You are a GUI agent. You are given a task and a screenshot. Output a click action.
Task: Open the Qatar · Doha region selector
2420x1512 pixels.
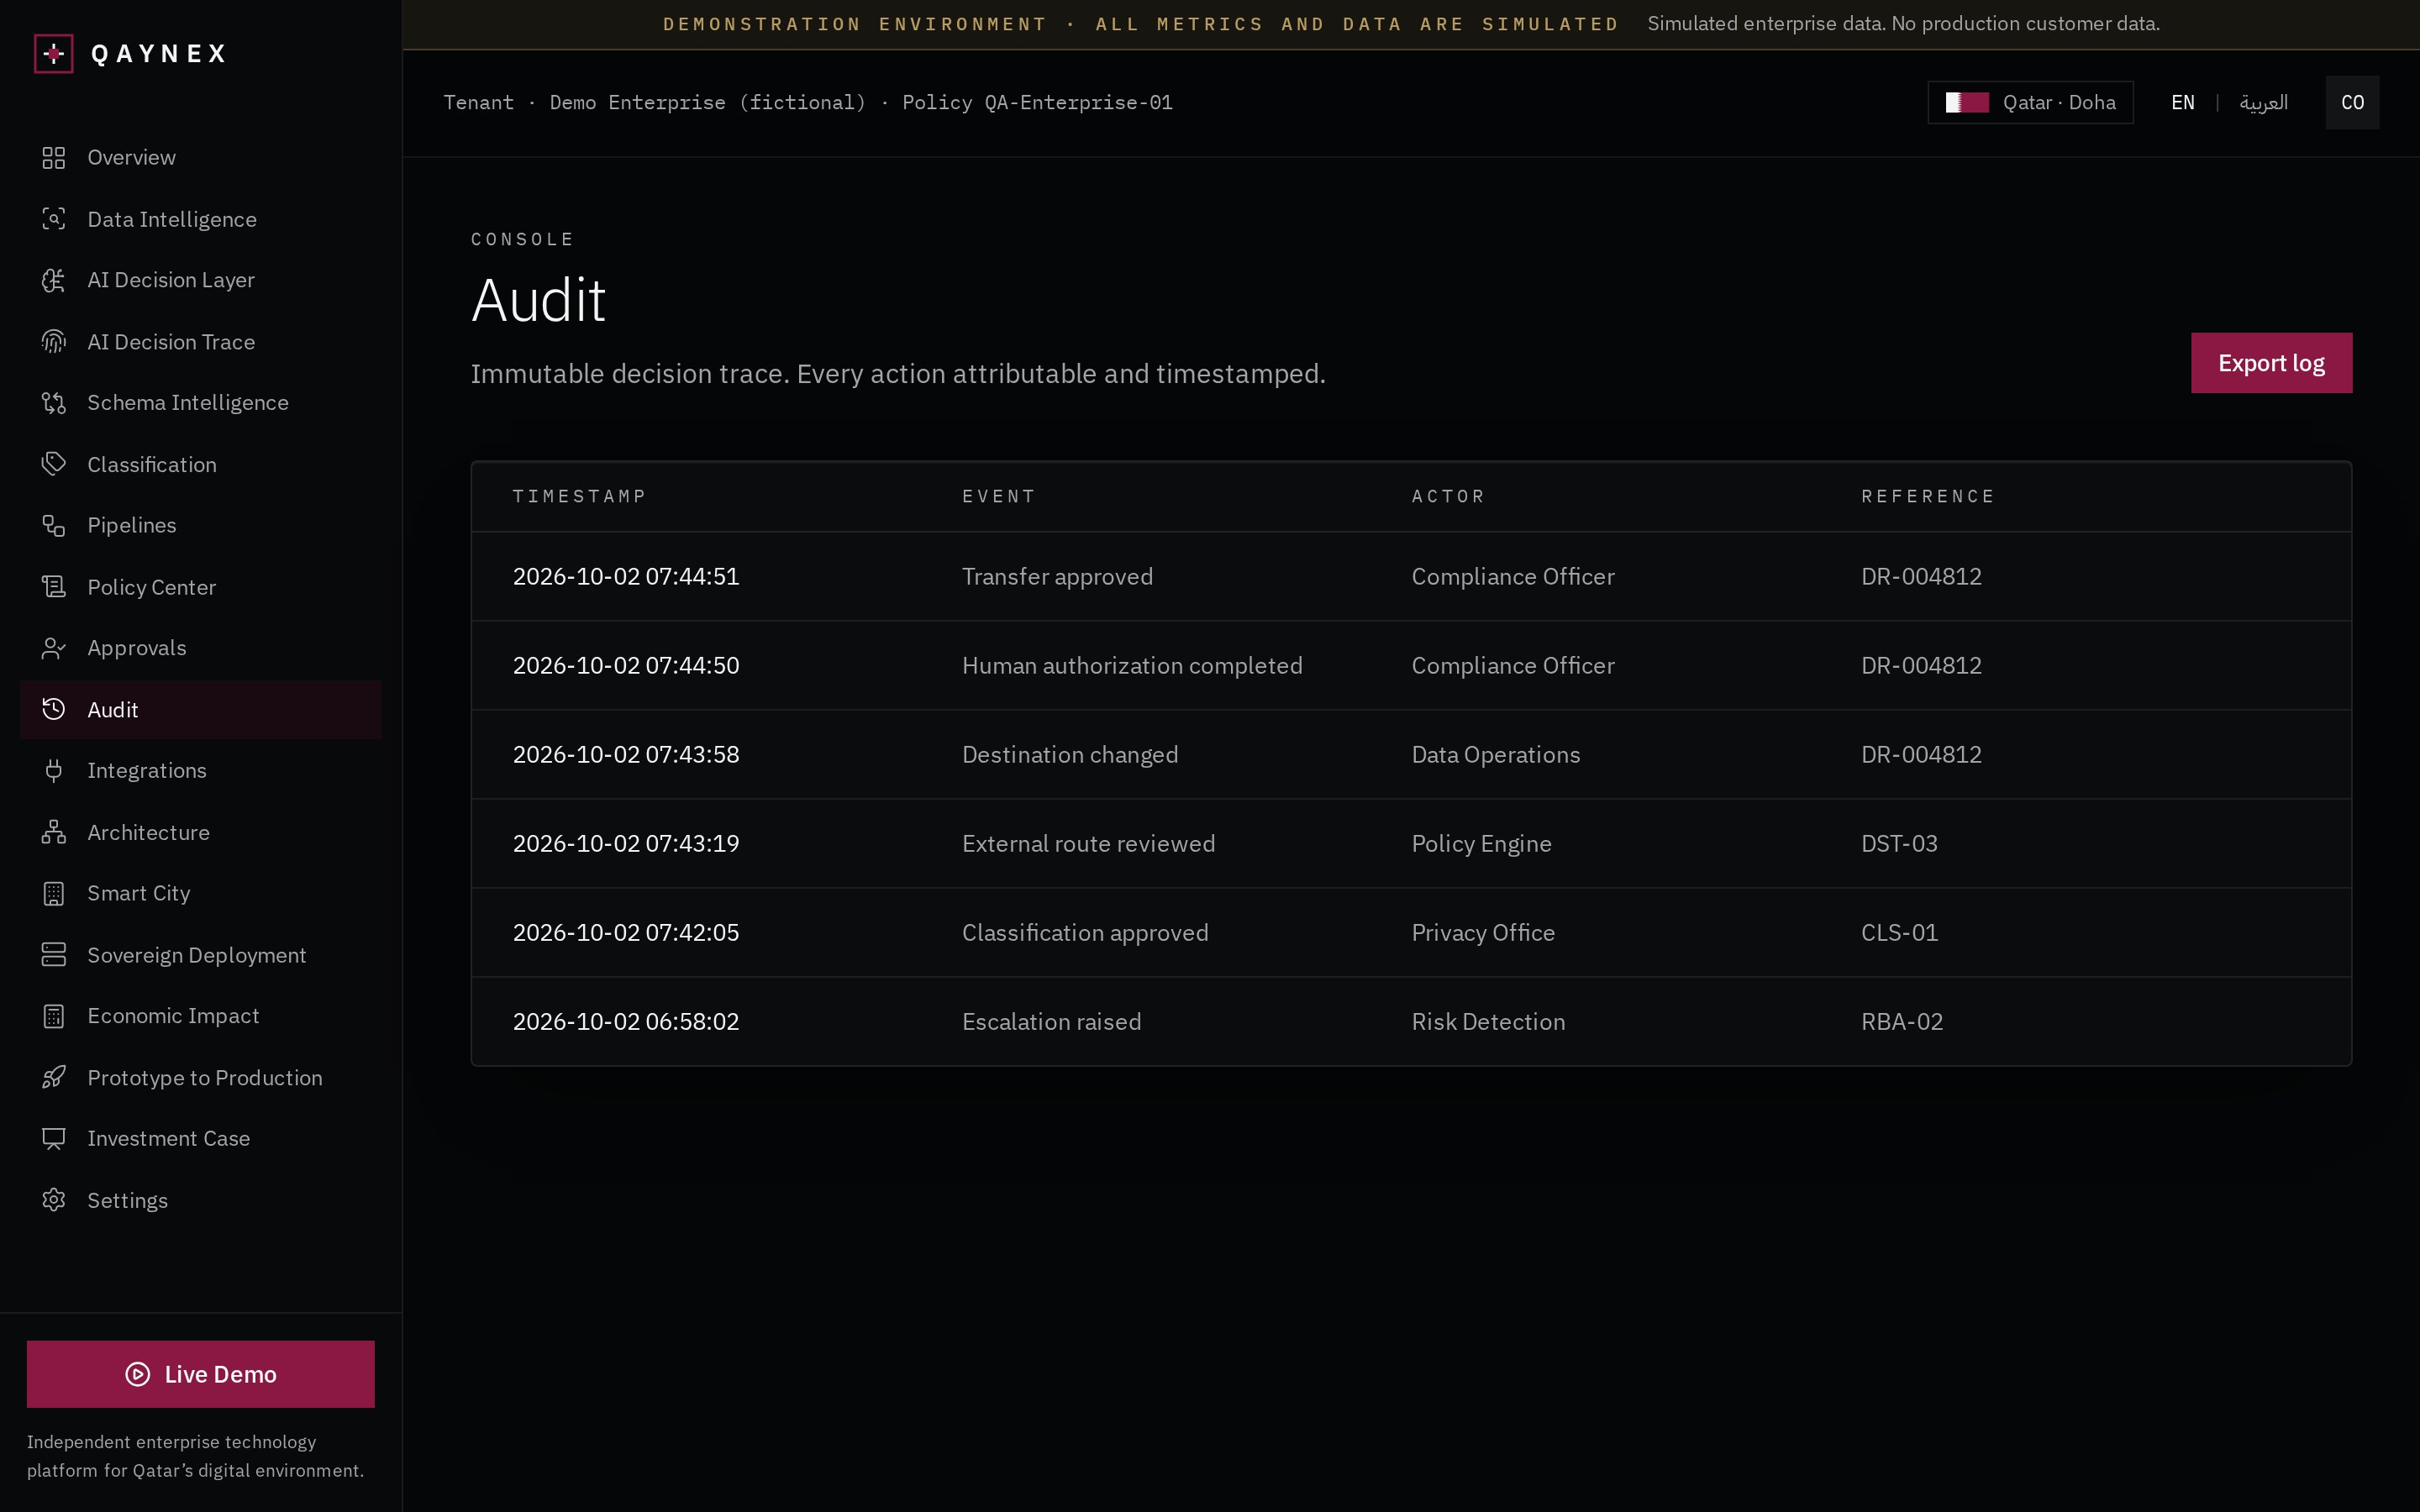pyautogui.click(x=2030, y=102)
